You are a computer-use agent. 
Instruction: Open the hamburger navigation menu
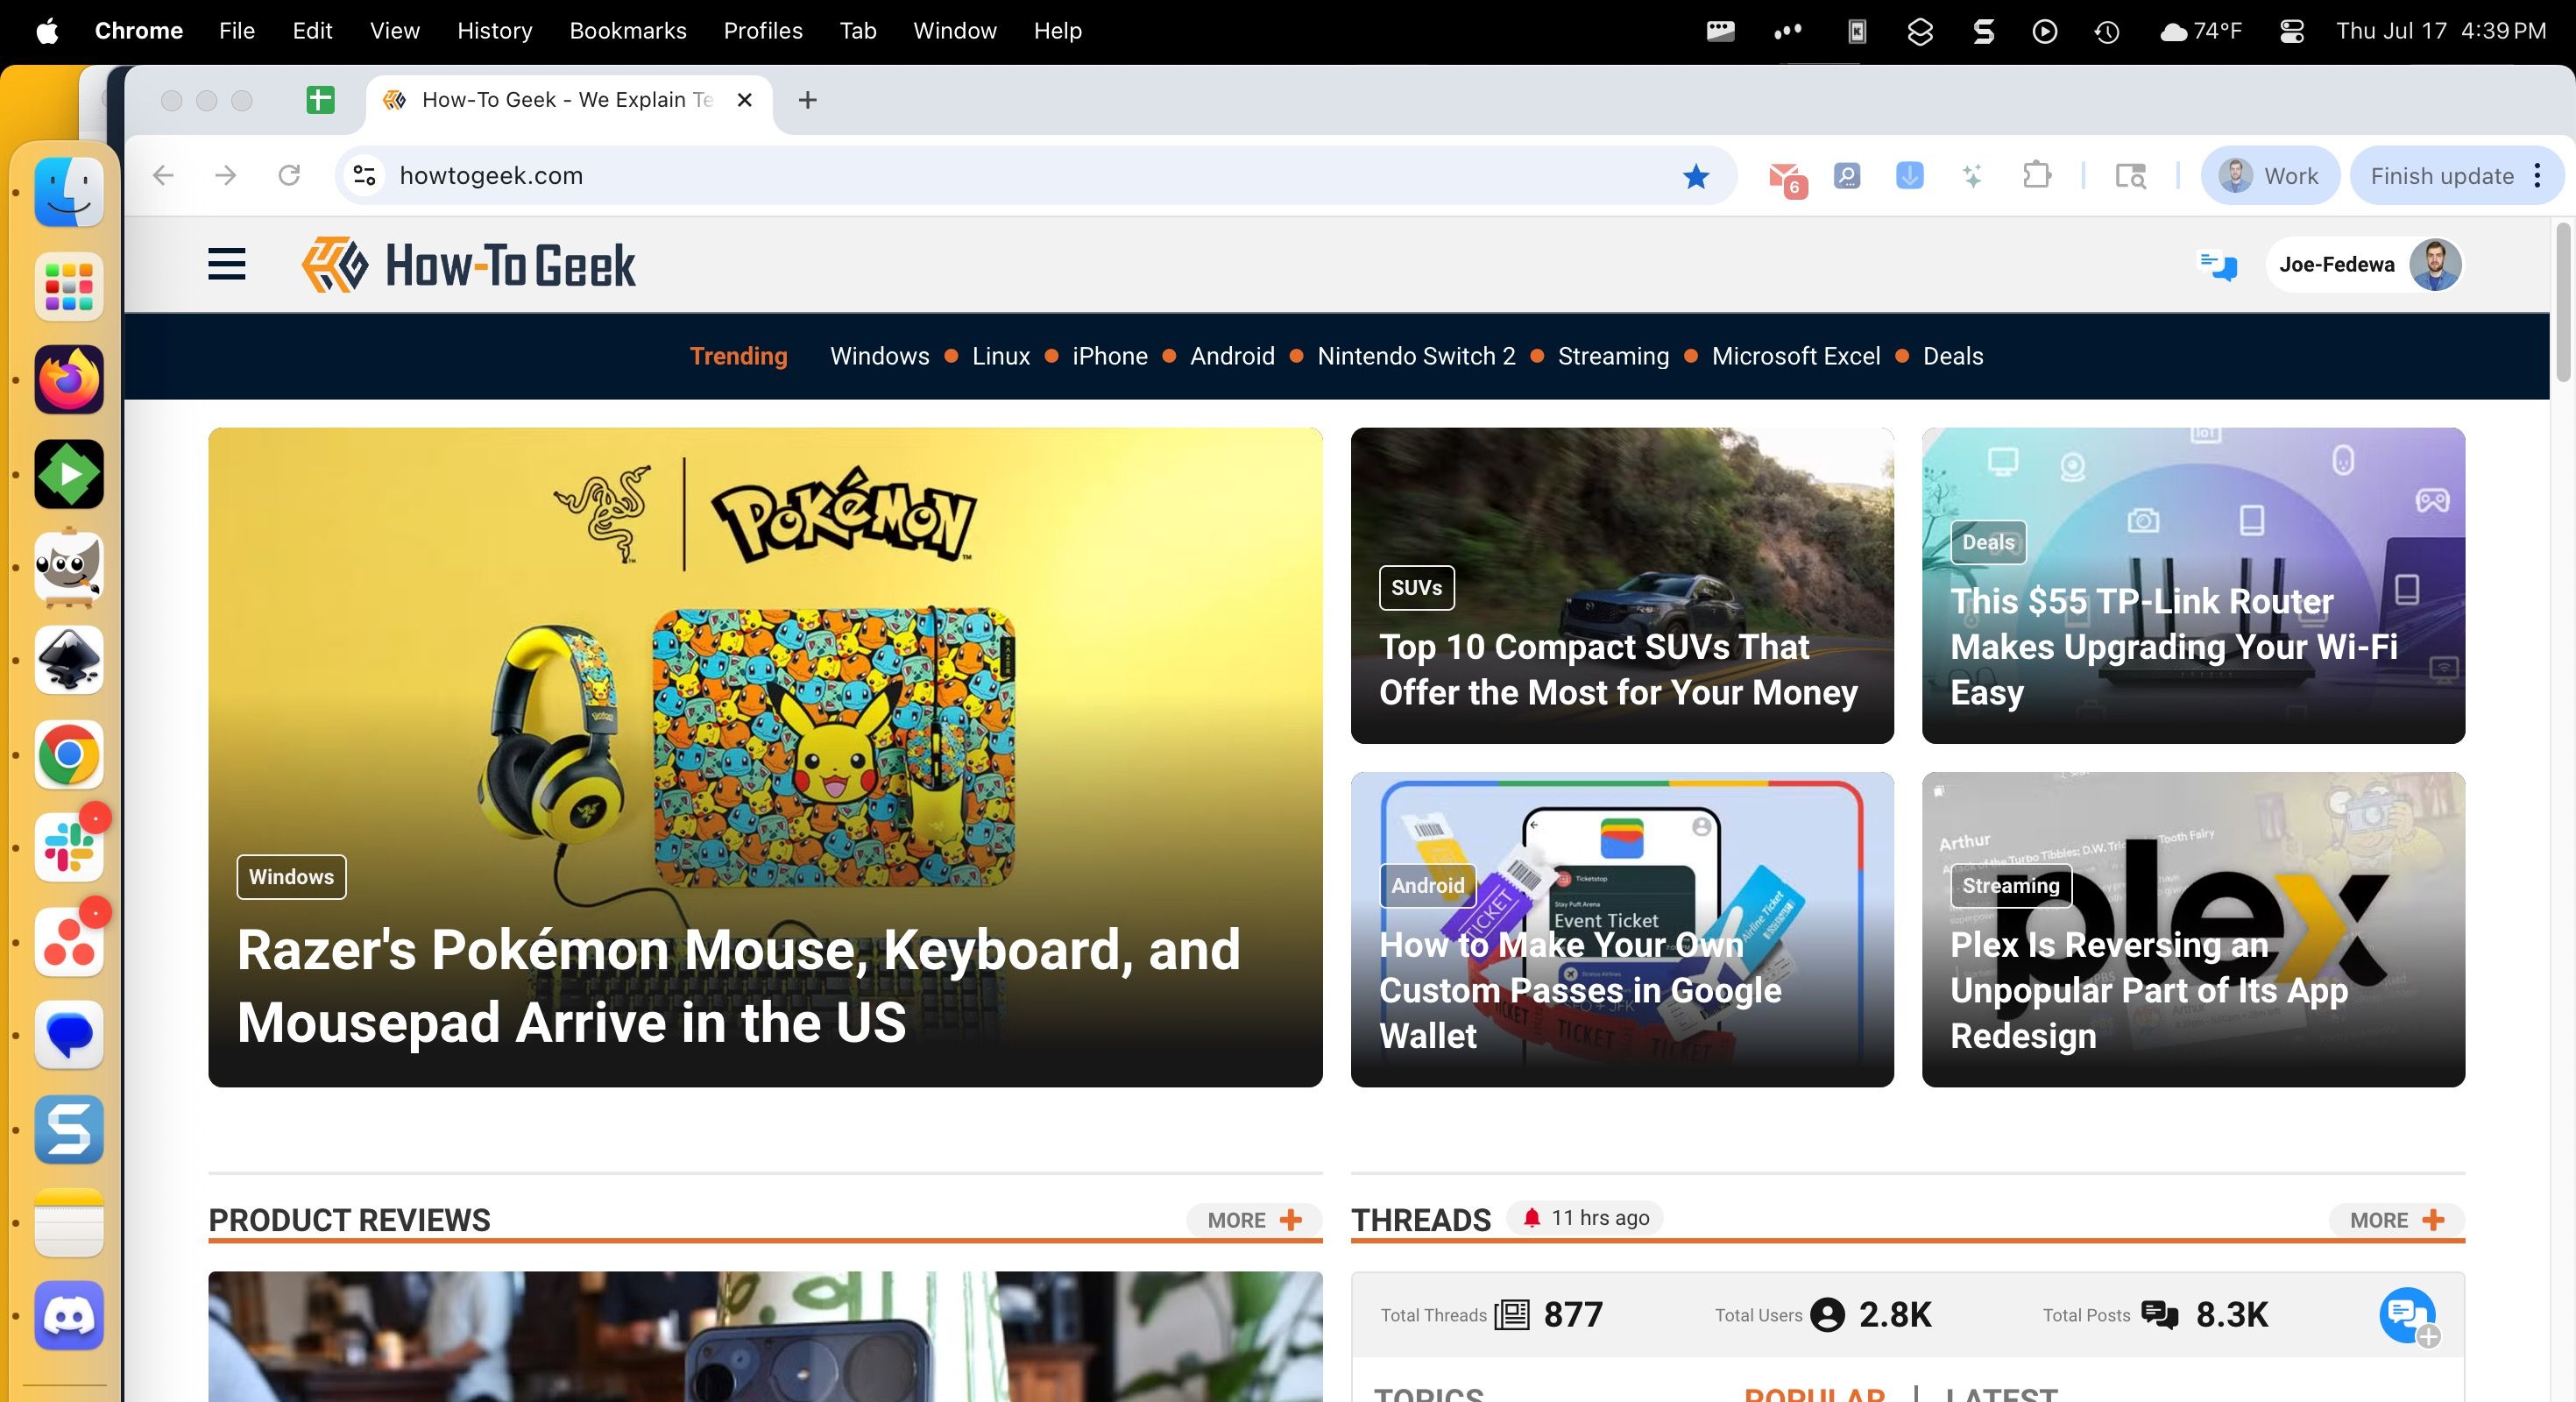[x=227, y=265]
